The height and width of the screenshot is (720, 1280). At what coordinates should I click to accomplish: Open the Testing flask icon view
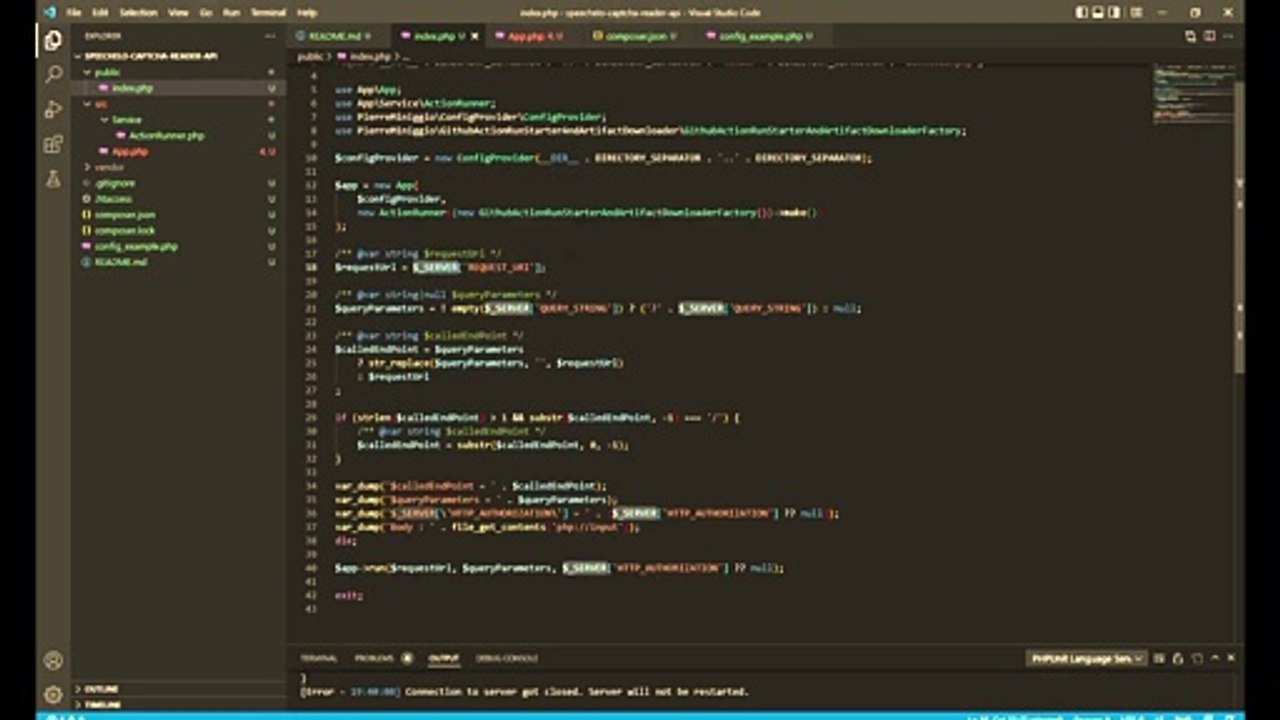tap(53, 180)
